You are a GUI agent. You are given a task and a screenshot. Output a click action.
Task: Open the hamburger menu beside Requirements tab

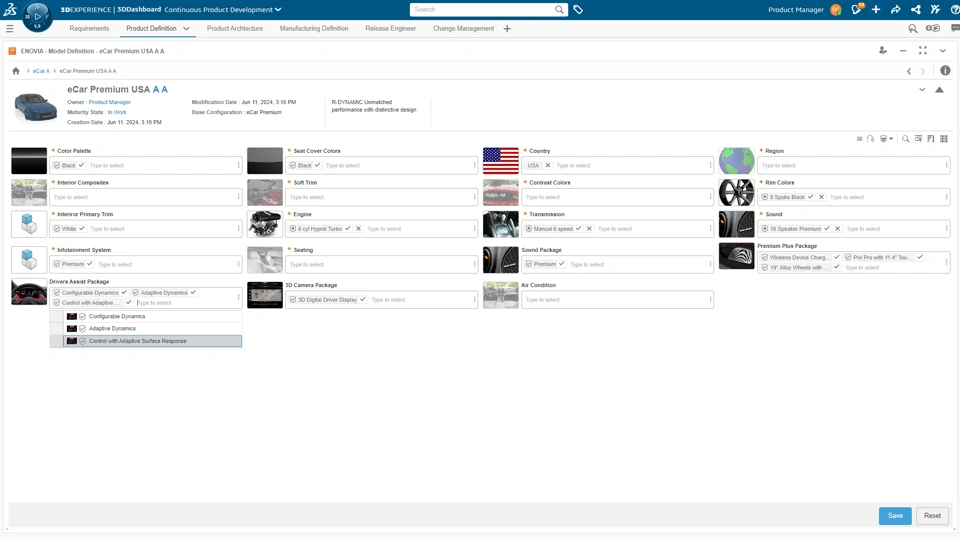pyautogui.click(x=10, y=29)
